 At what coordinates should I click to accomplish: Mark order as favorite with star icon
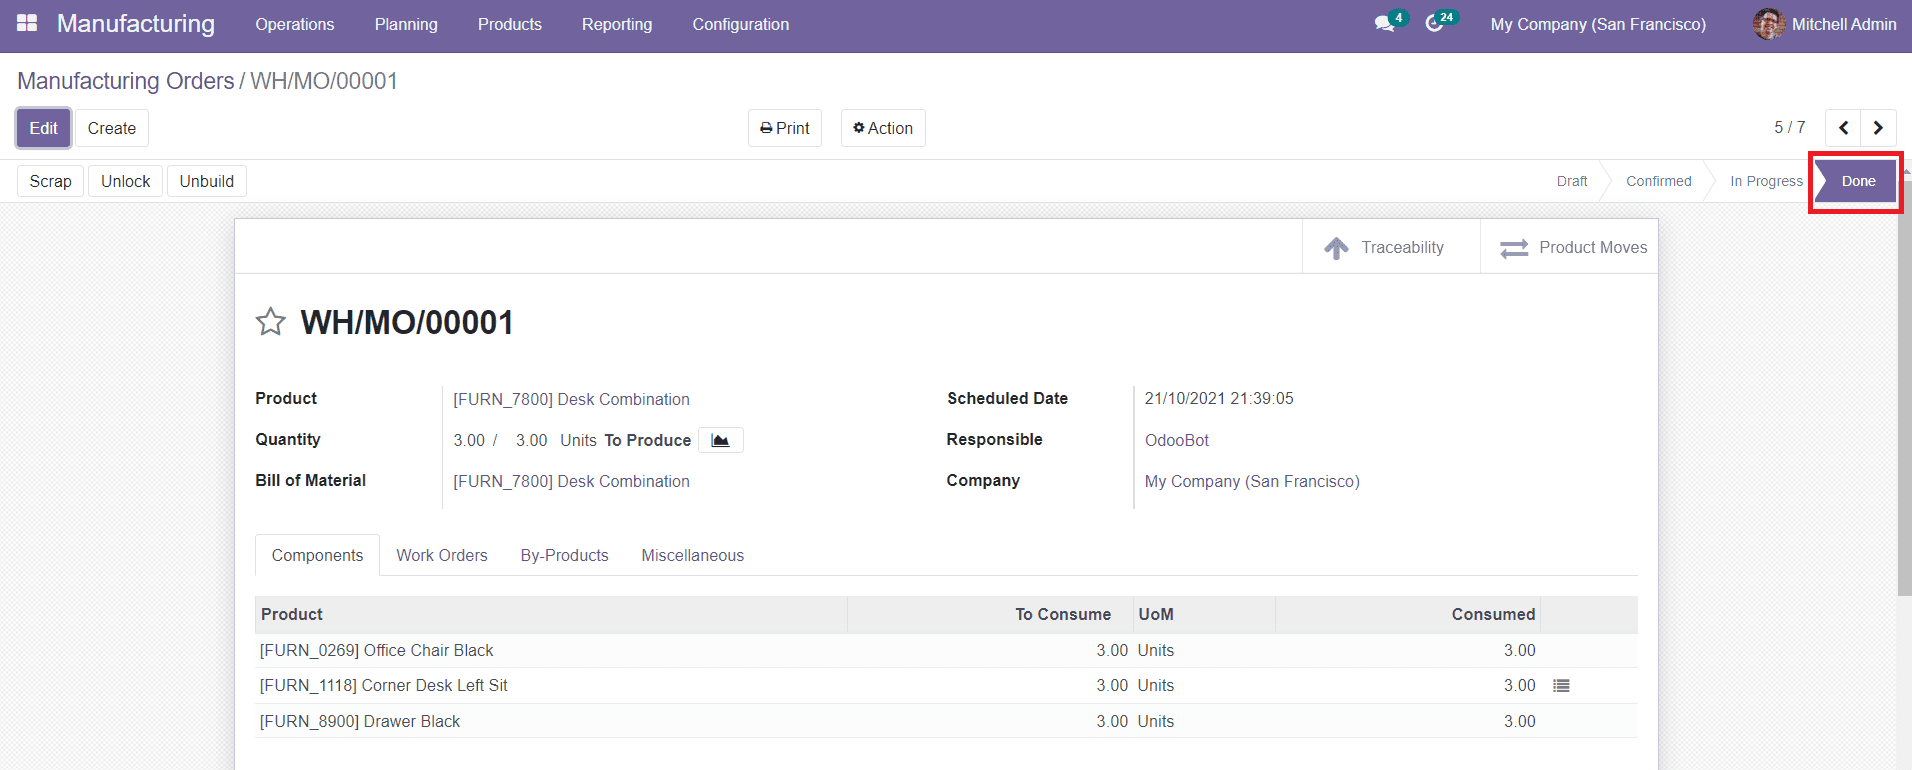tap(271, 322)
